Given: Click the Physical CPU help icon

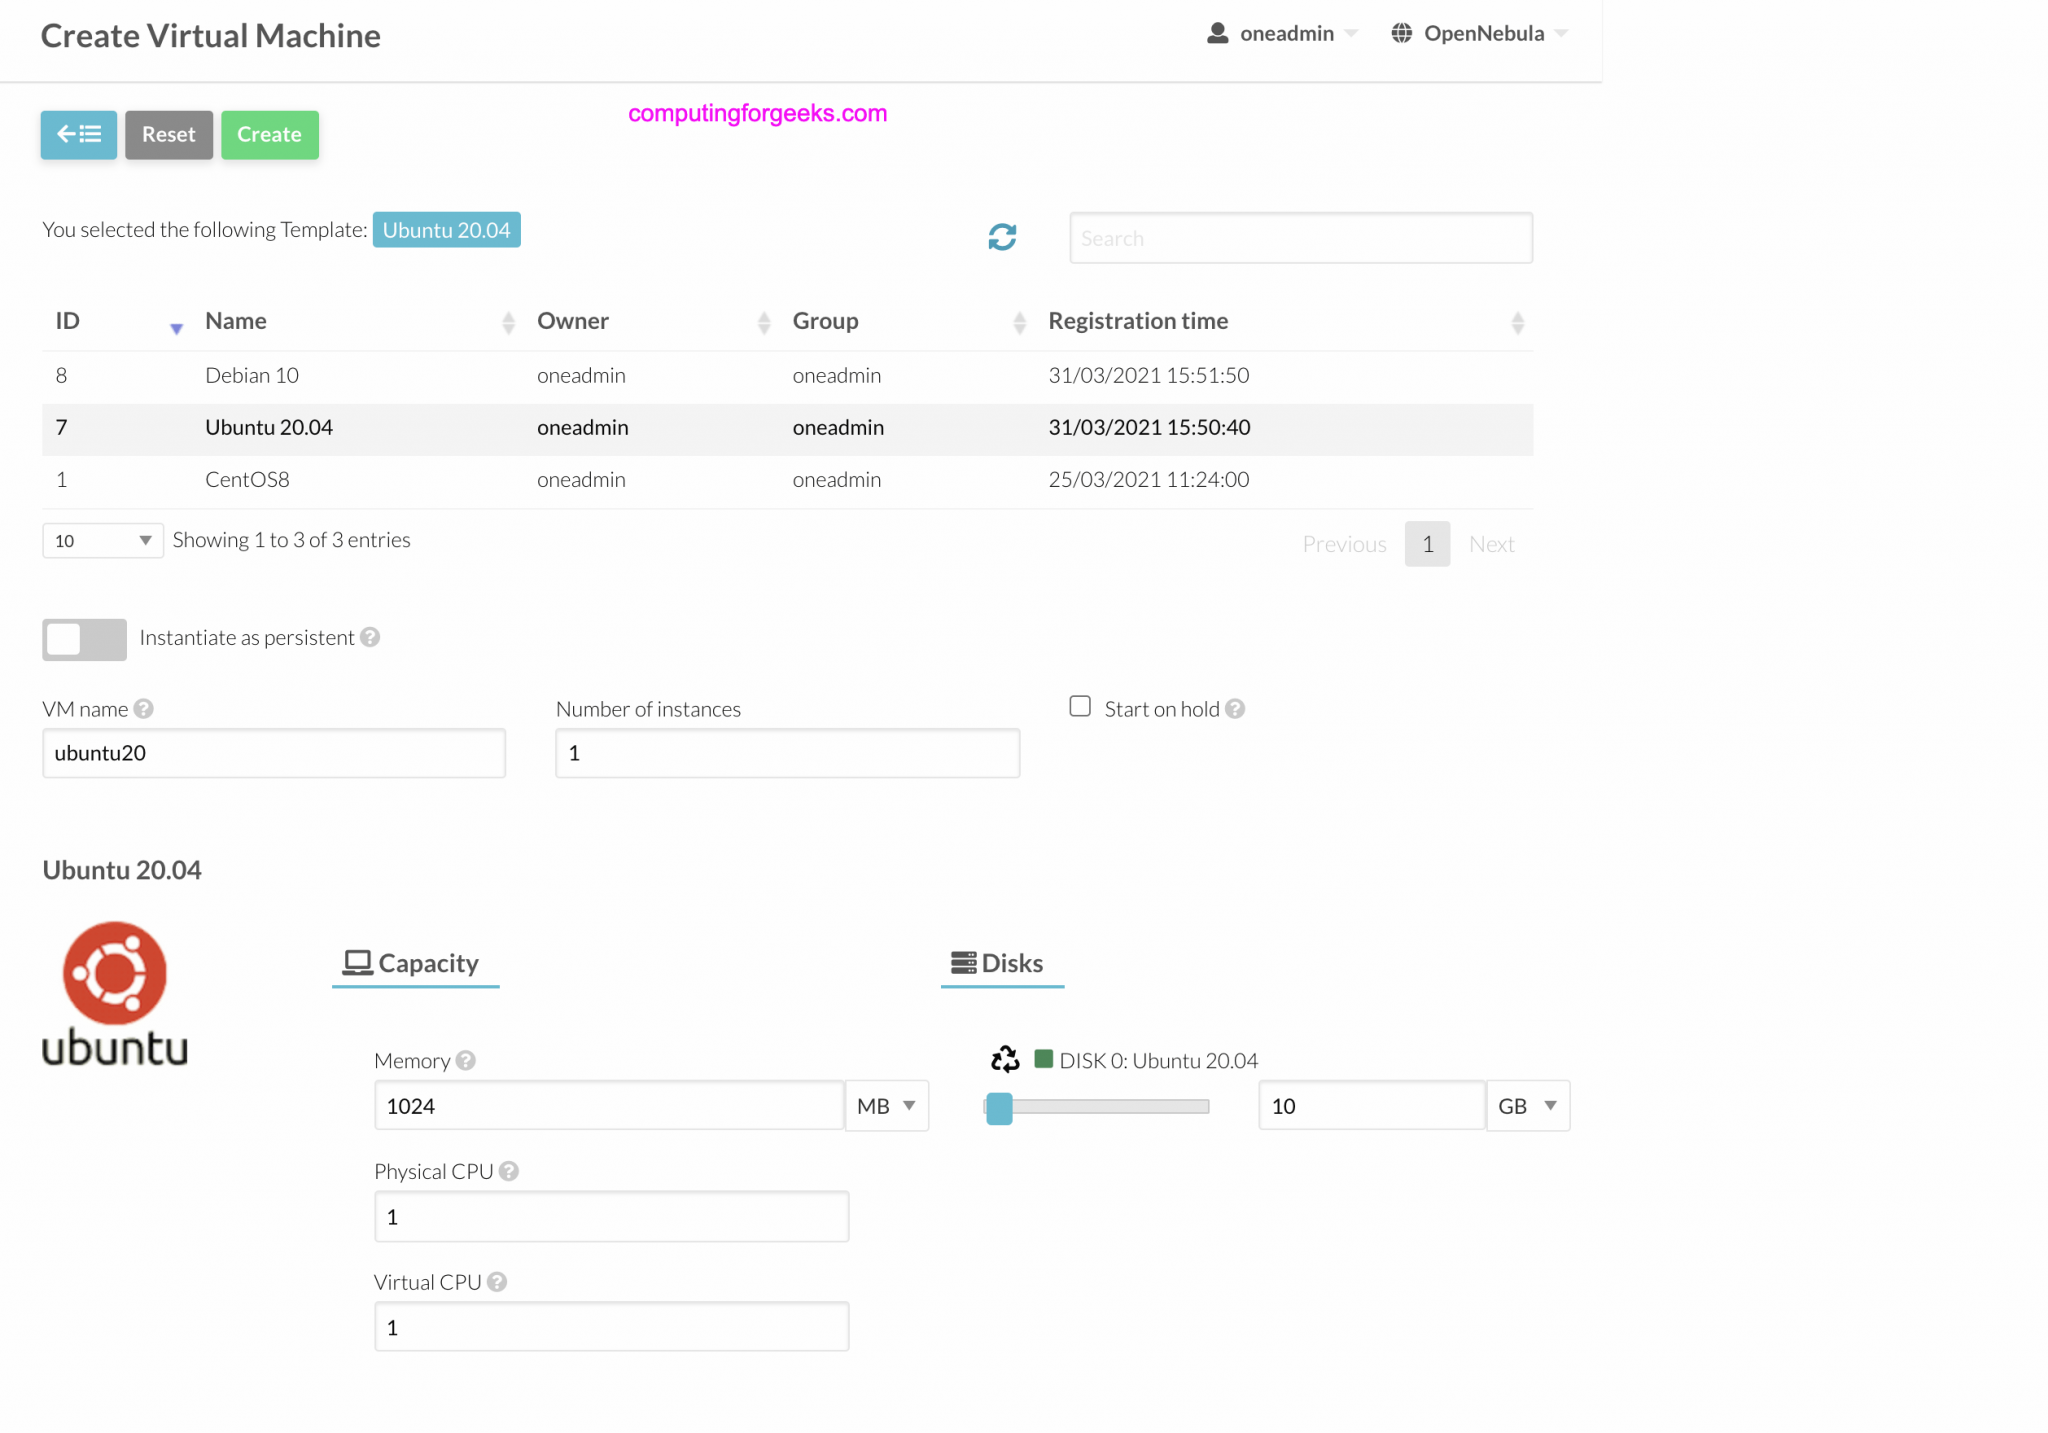Looking at the screenshot, I should pyautogui.click(x=509, y=1171).
